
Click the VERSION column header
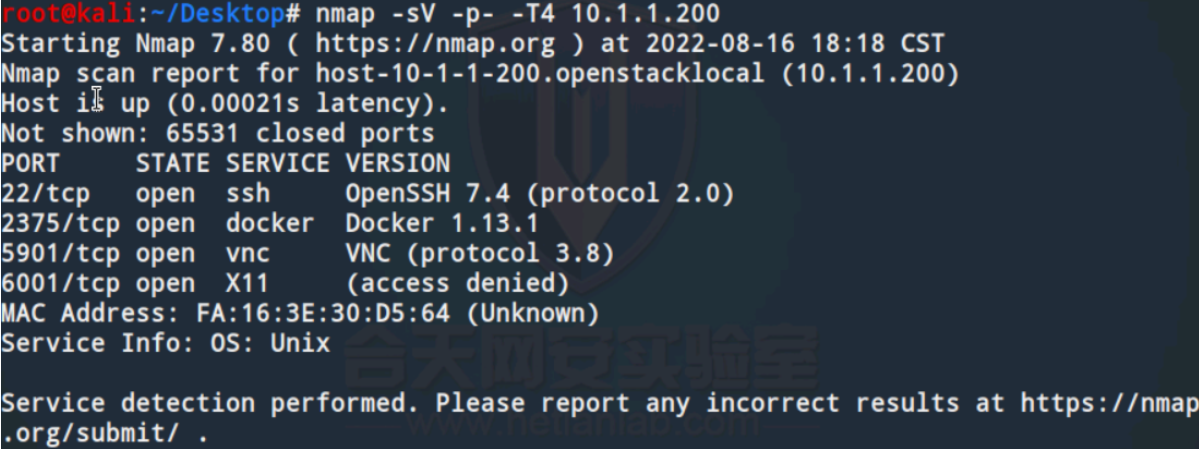tap(398, 163)
